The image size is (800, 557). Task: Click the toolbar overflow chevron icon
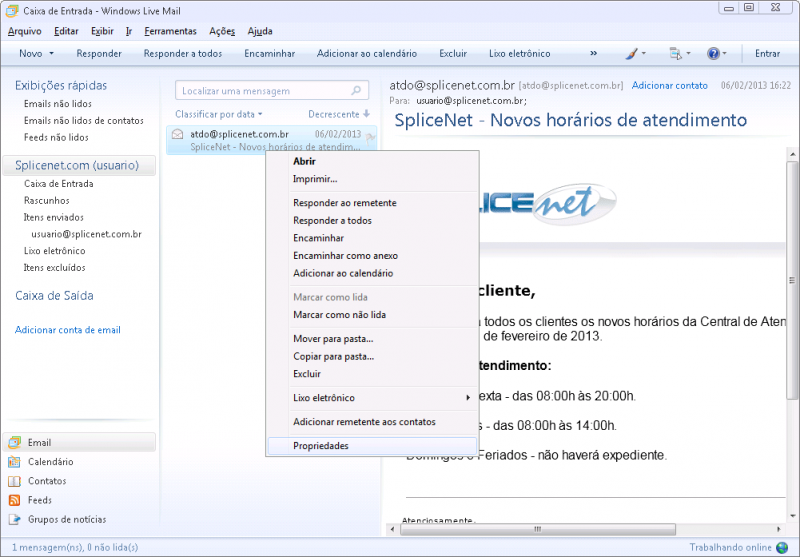point(593,54)
